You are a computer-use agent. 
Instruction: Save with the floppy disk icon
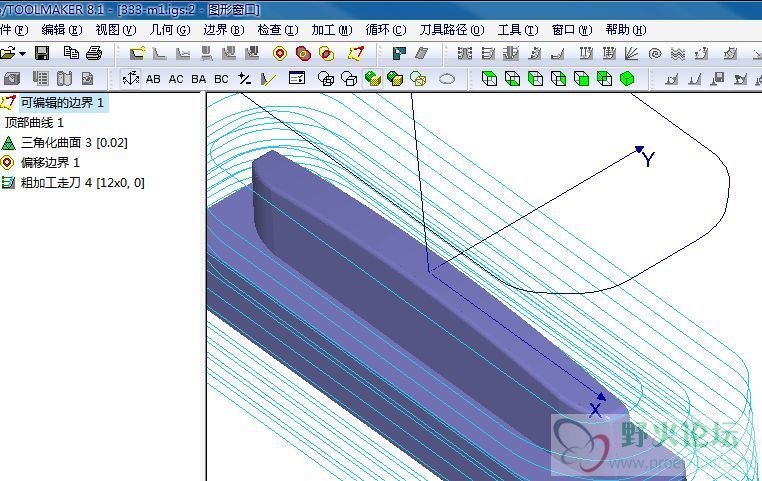pos(42,53)
